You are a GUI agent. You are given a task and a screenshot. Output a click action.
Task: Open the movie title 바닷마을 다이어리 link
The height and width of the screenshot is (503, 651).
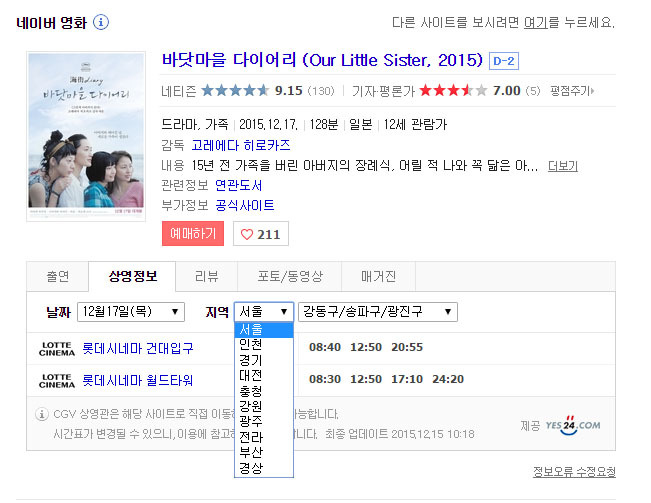[x=322, y=60]
